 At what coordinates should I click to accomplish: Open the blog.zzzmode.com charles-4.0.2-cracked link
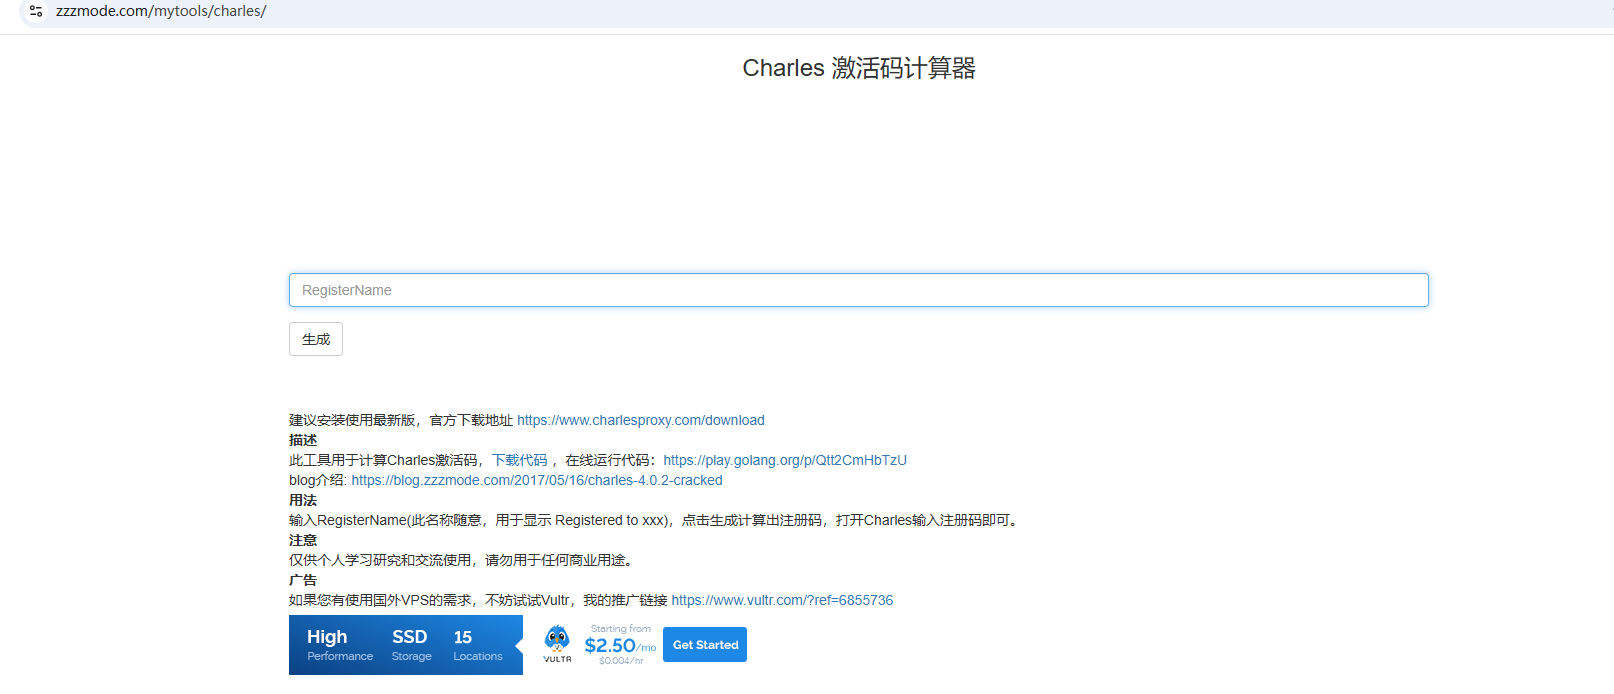point(537,480)
